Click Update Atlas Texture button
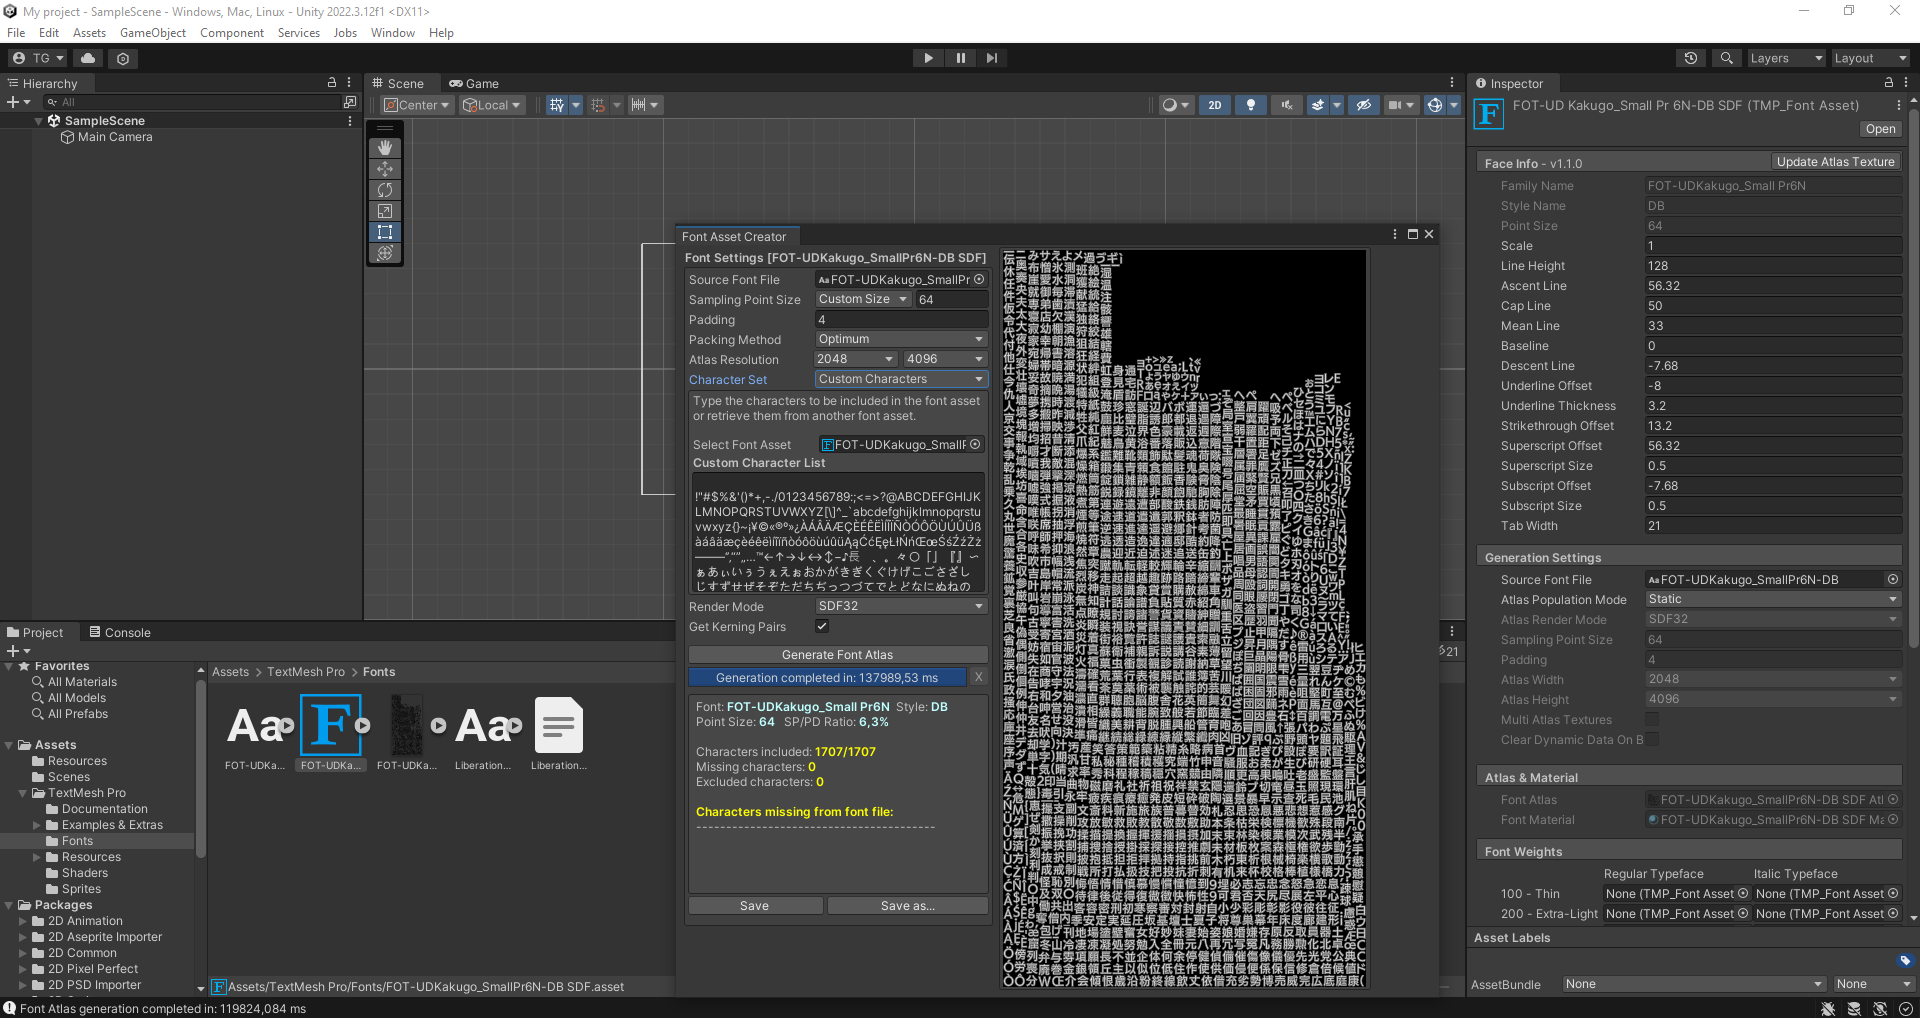The image size is (1920, 1018). pos(1835,162)
